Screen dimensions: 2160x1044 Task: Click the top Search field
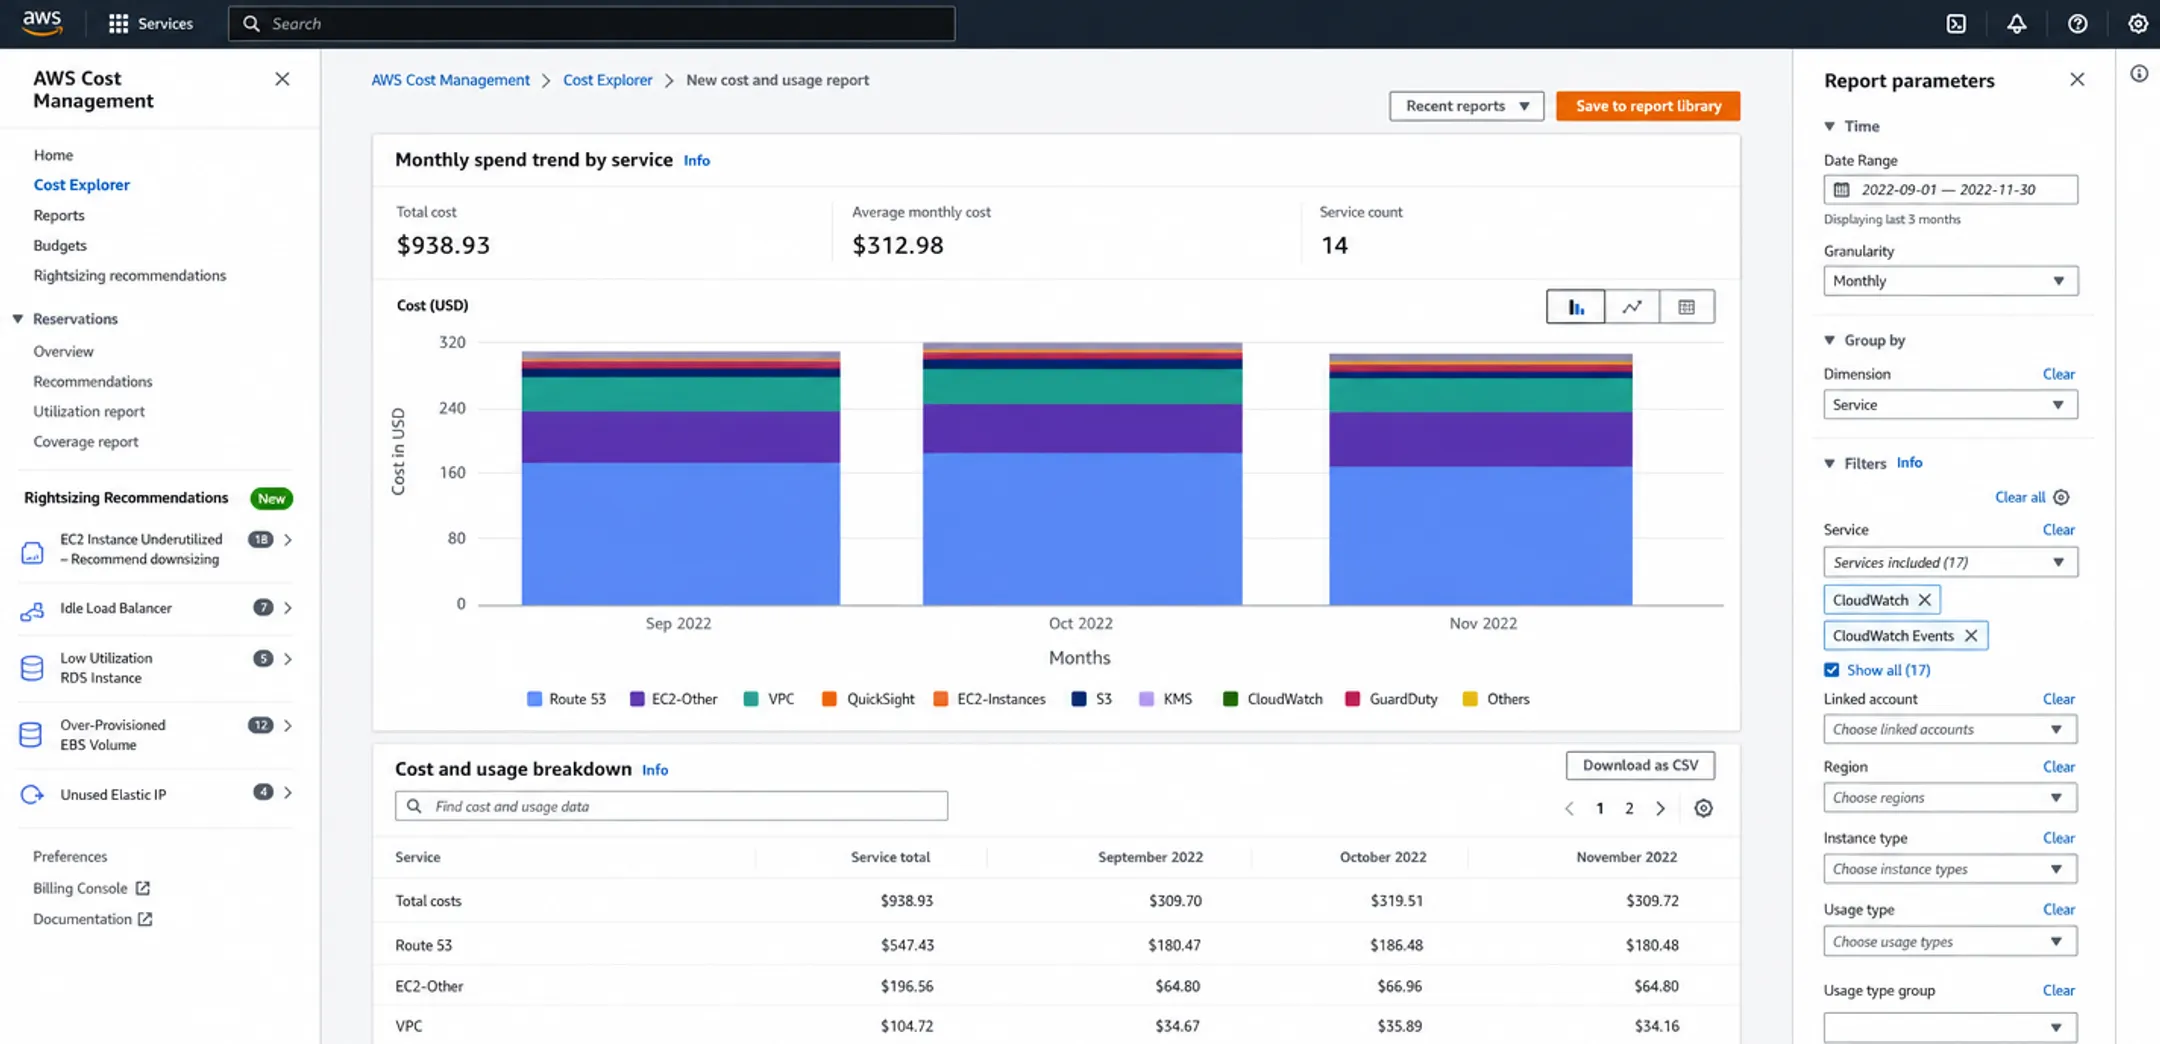tap(591, 23)
